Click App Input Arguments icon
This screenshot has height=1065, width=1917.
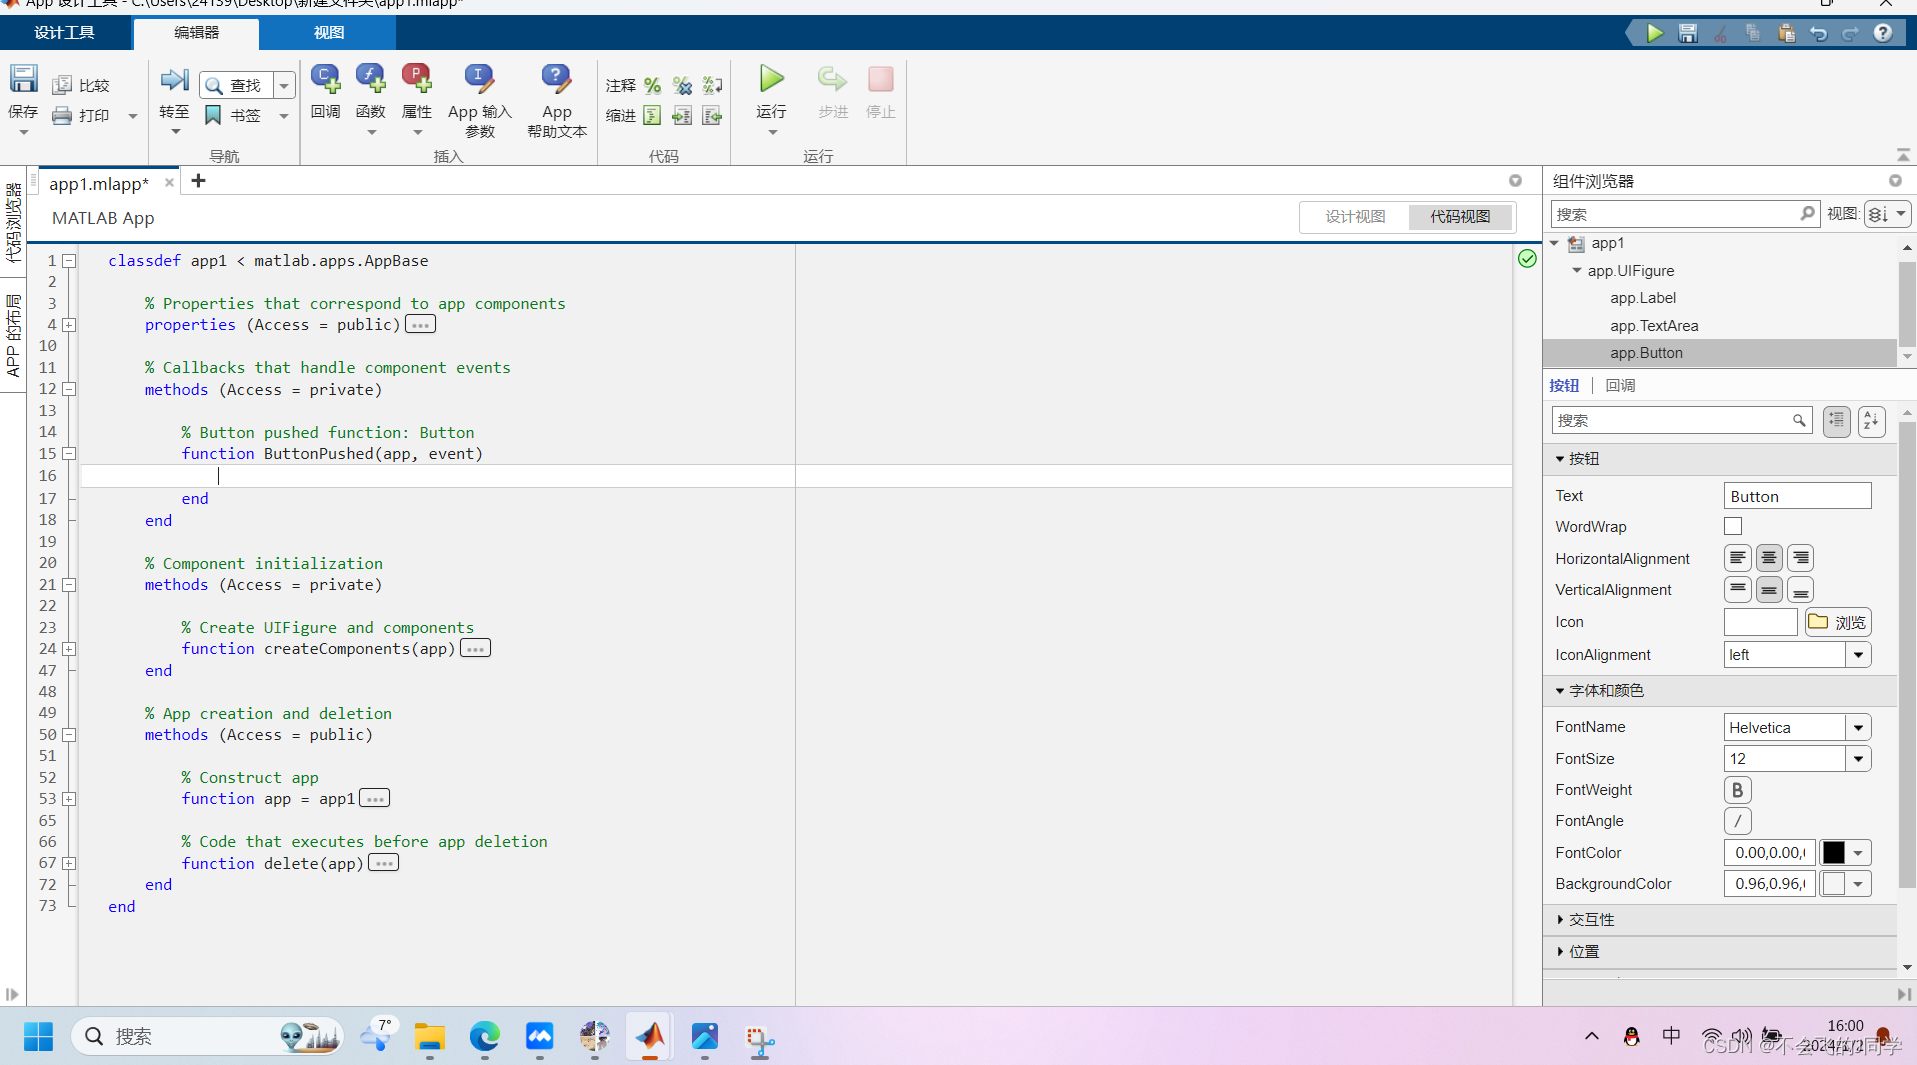[x=479, y=79]
